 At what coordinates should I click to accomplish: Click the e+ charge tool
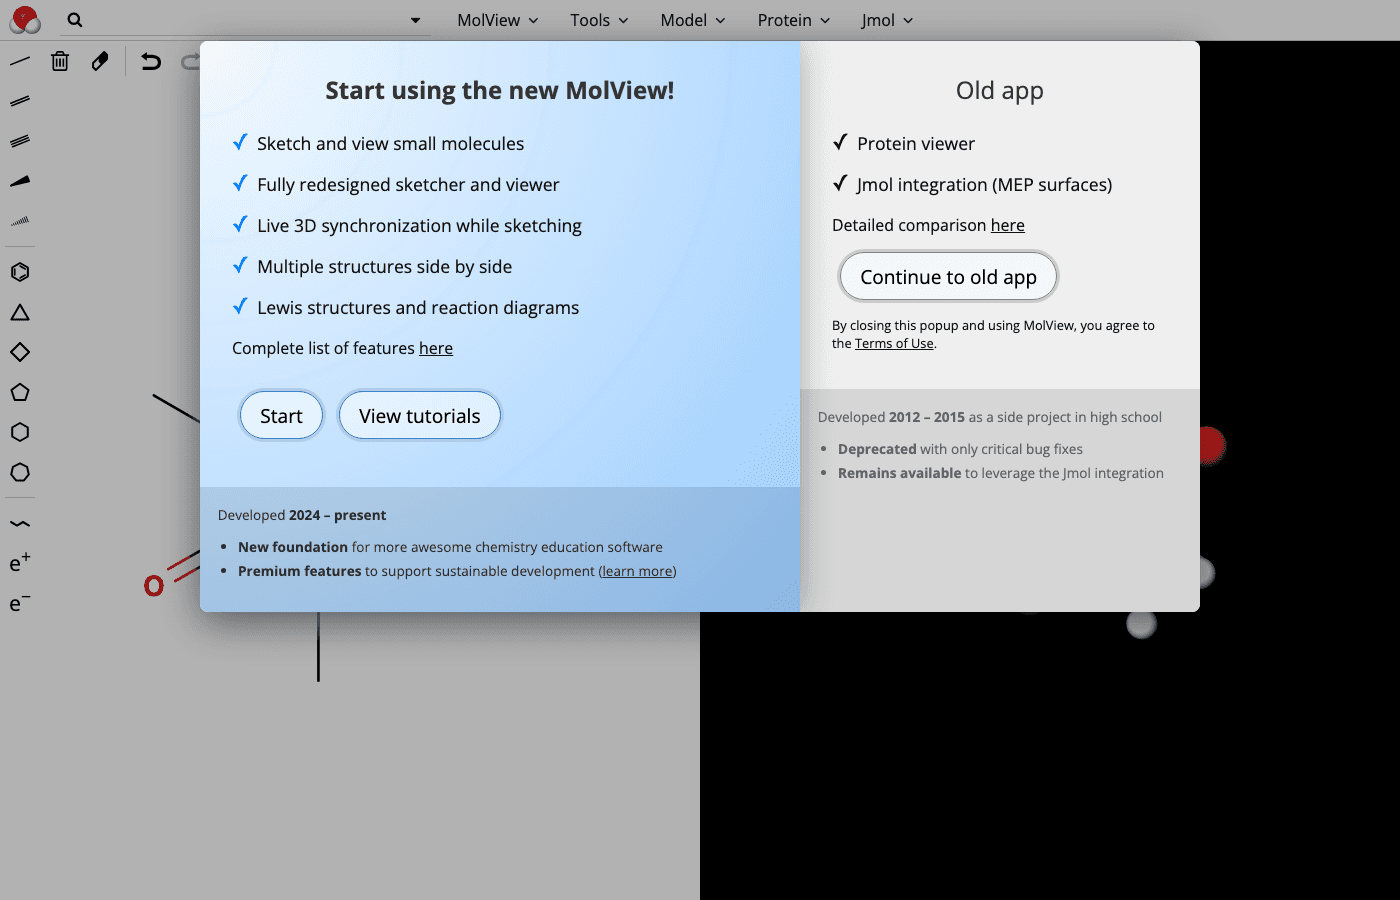click(19, 563)
